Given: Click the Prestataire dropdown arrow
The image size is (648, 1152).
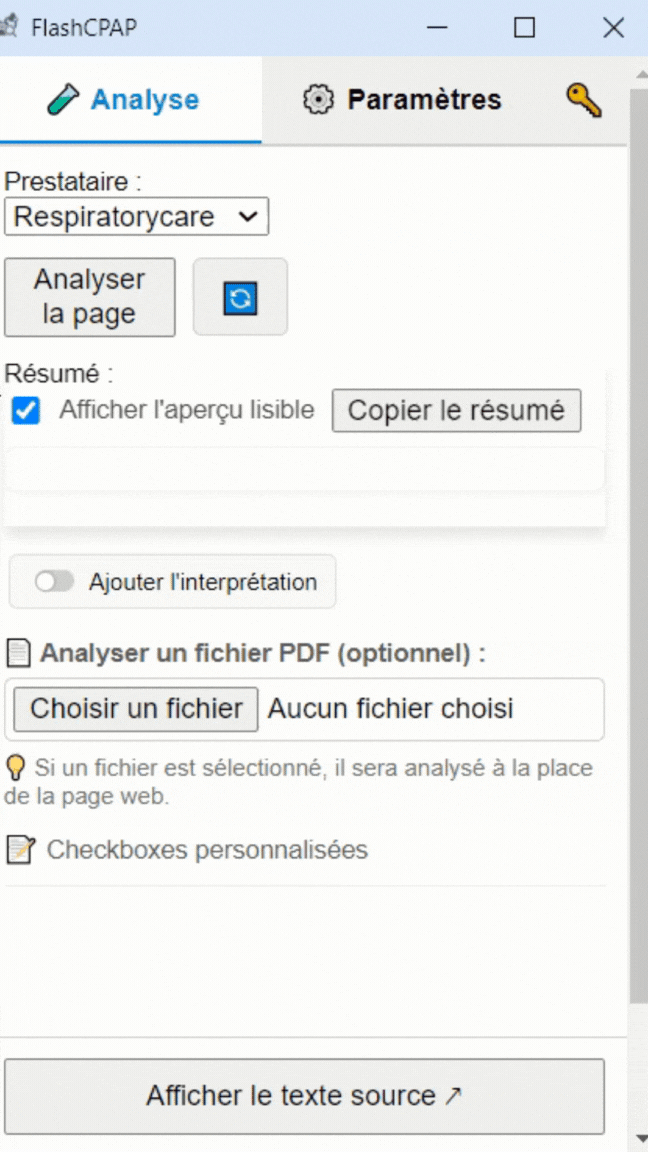Looking at the screenshot, I should 249,216.
